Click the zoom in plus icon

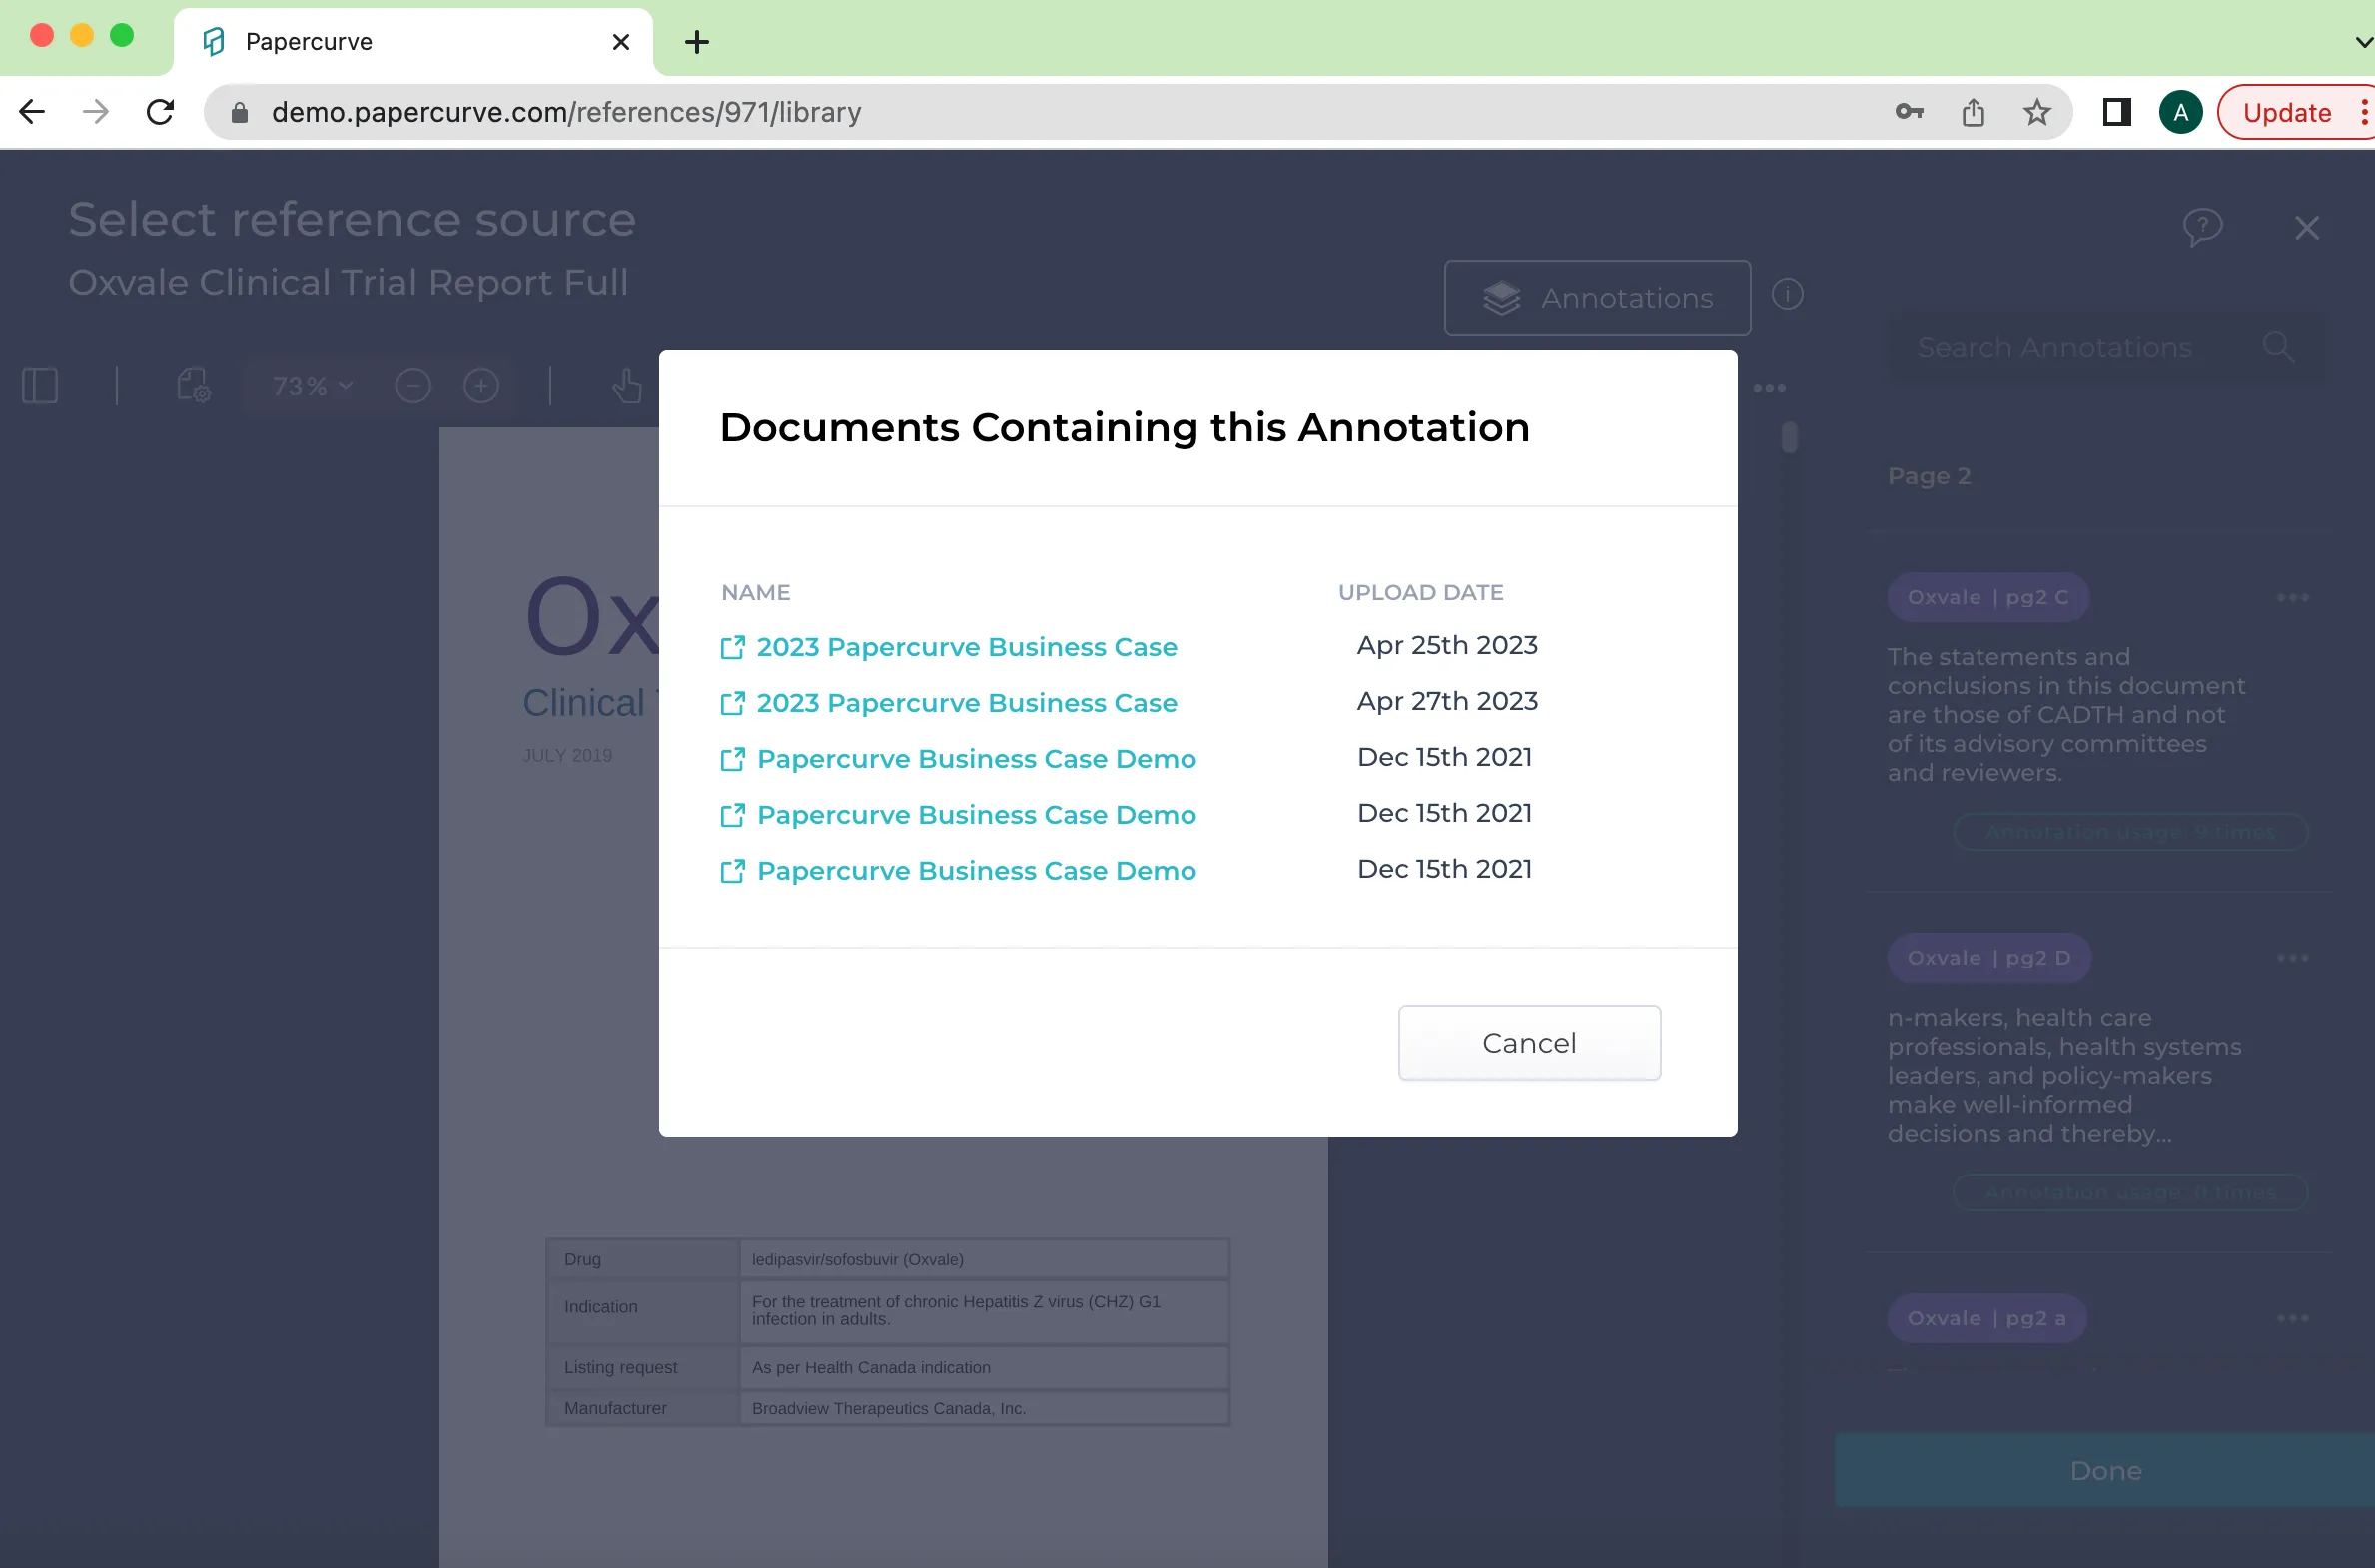pyautogui.click(x=481, y=386)
